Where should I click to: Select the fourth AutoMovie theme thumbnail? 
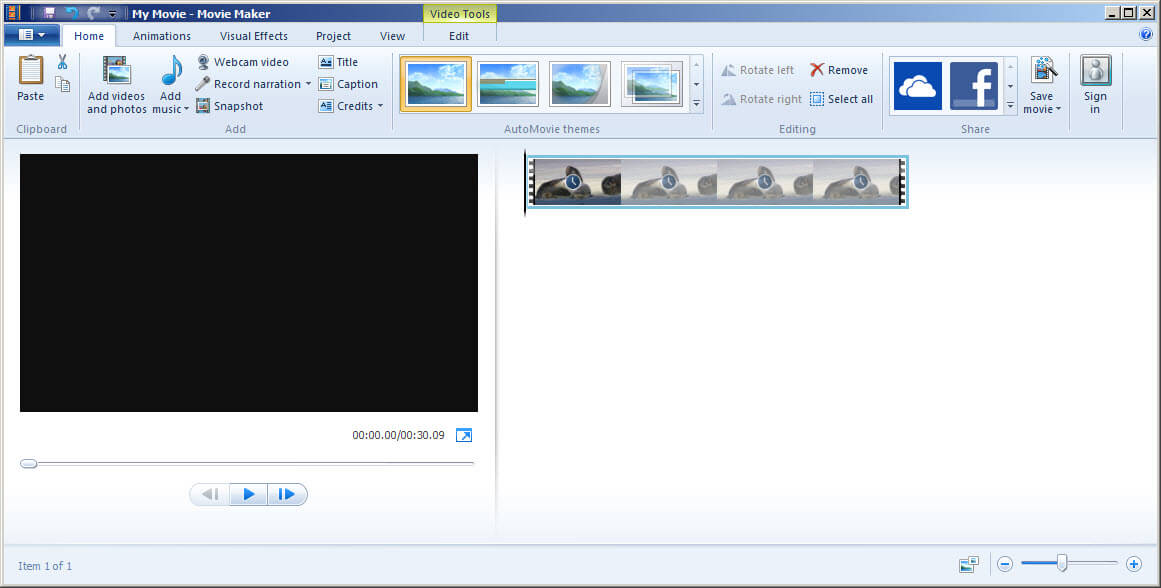point(652,84)
